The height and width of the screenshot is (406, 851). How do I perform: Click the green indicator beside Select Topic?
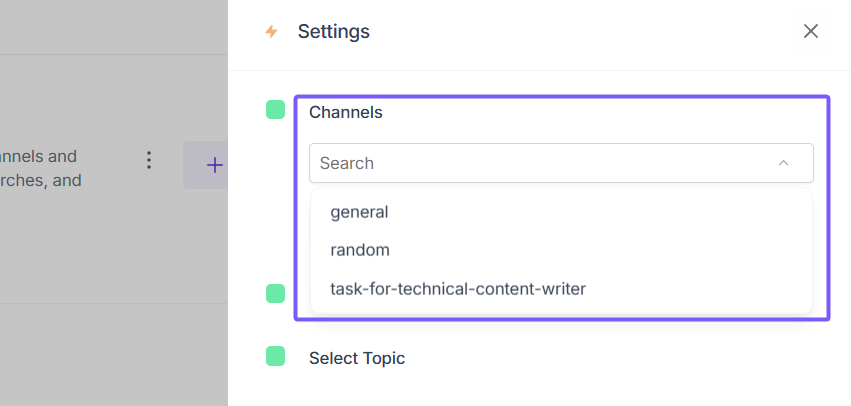275,357
